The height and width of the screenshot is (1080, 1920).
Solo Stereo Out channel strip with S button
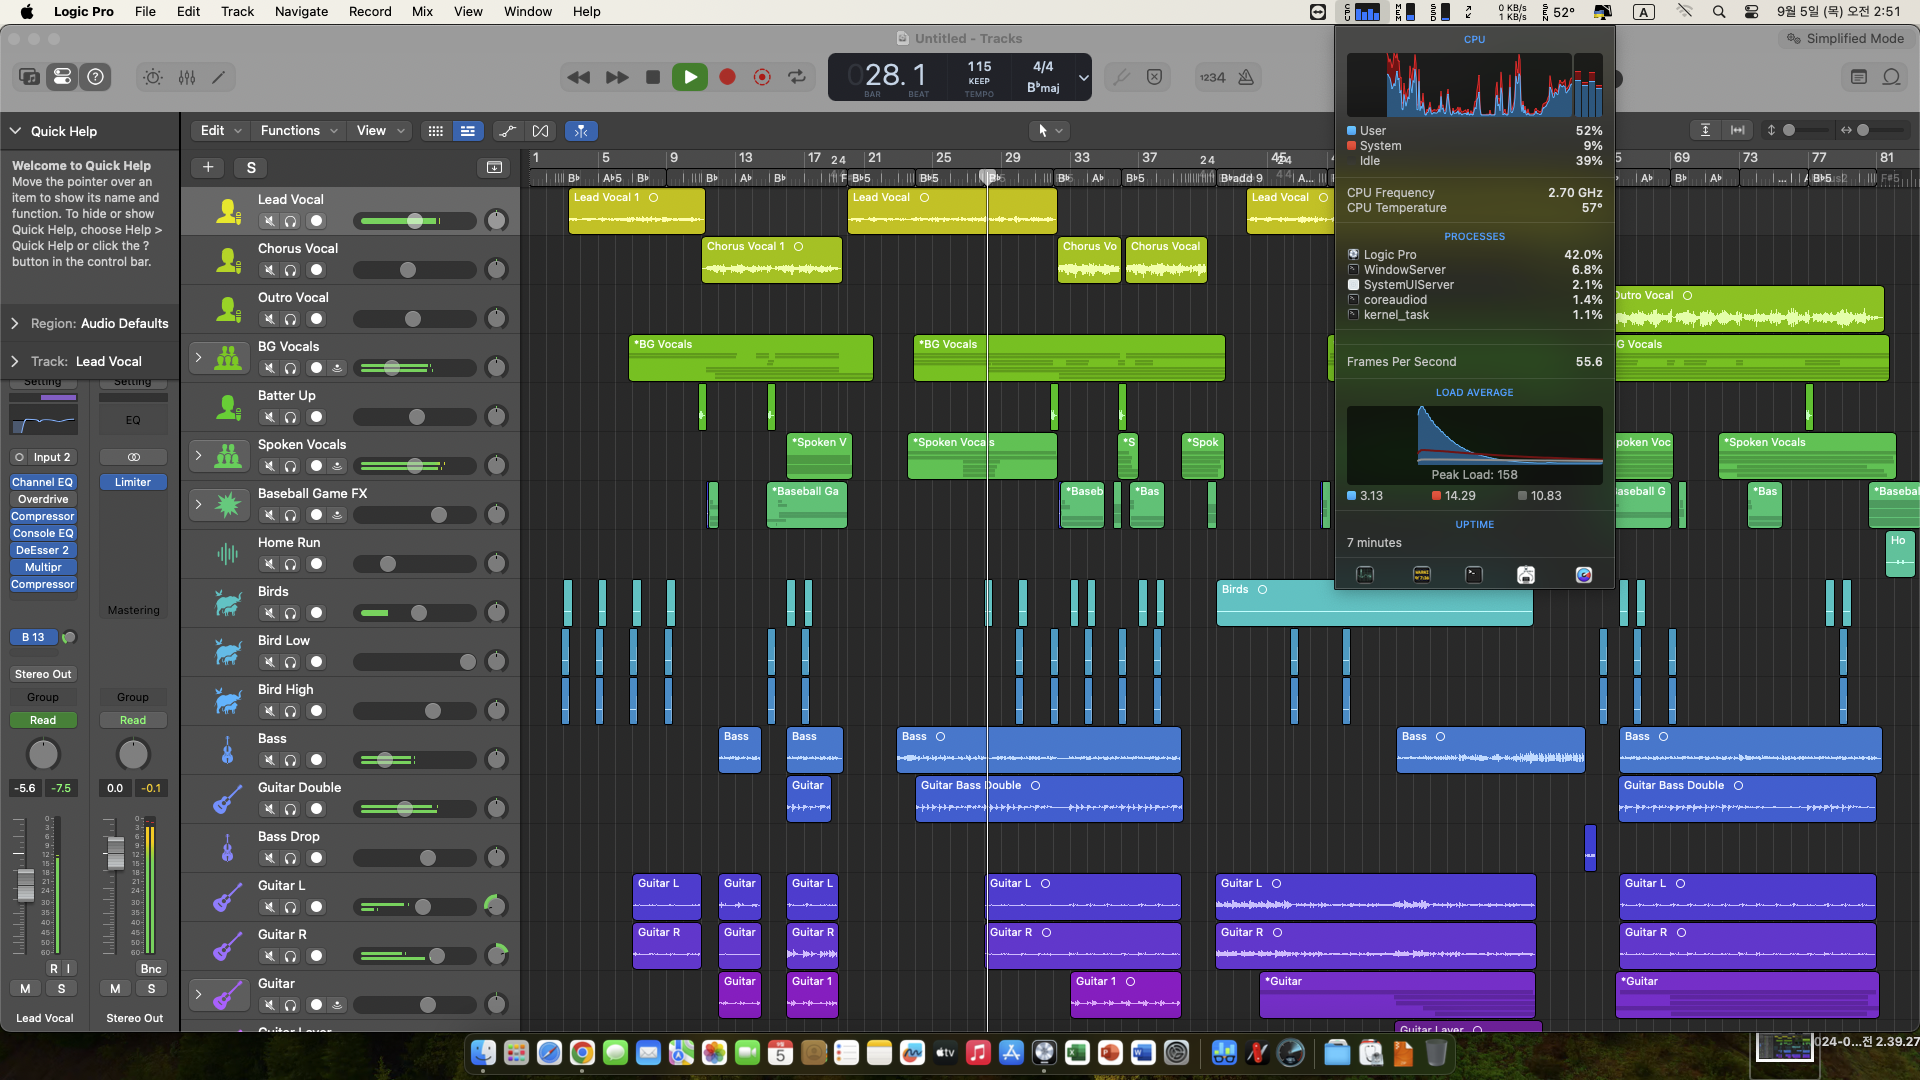coord(151,988)
